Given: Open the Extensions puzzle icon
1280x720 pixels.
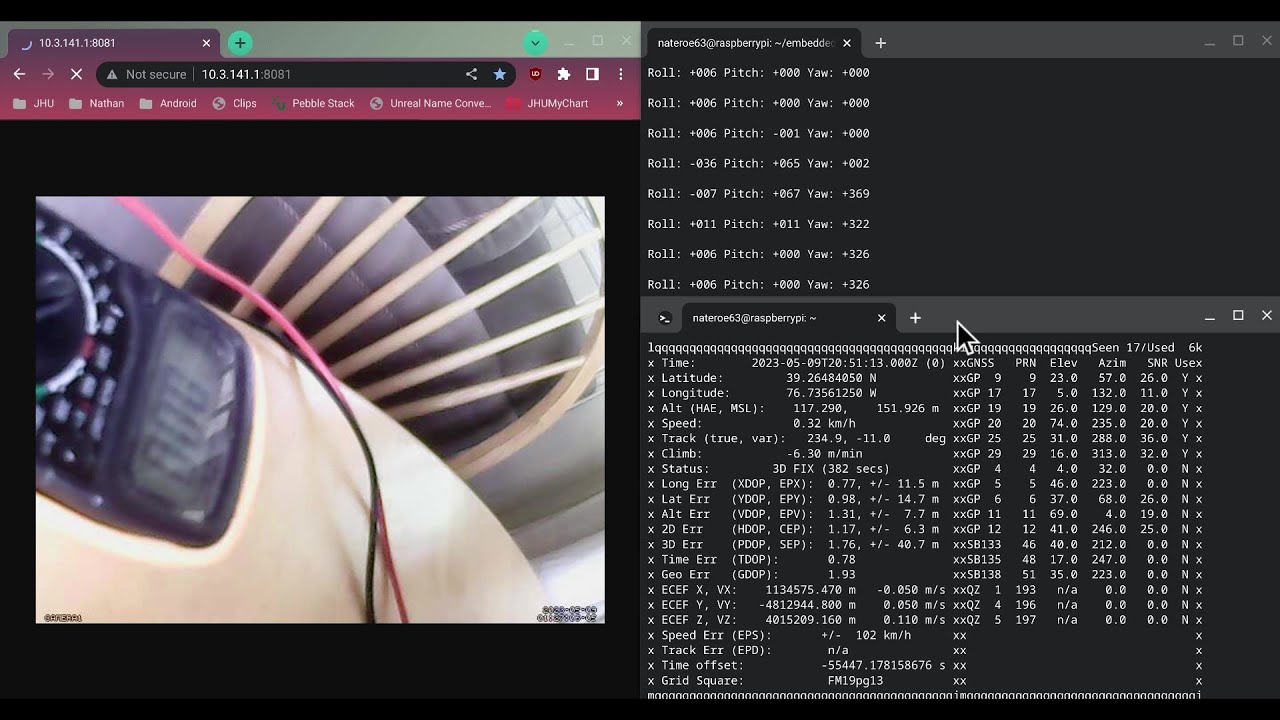Looking at the screenshot, I should tap(564, 74).
